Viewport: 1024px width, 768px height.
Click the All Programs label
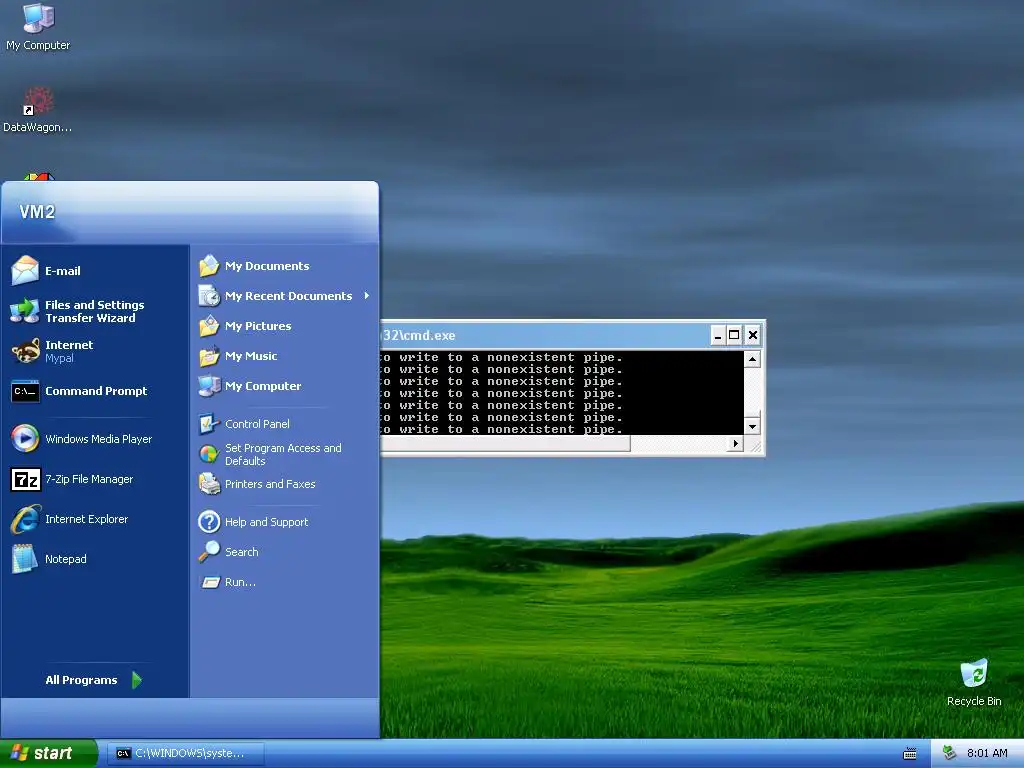click(x=82, y=680)
